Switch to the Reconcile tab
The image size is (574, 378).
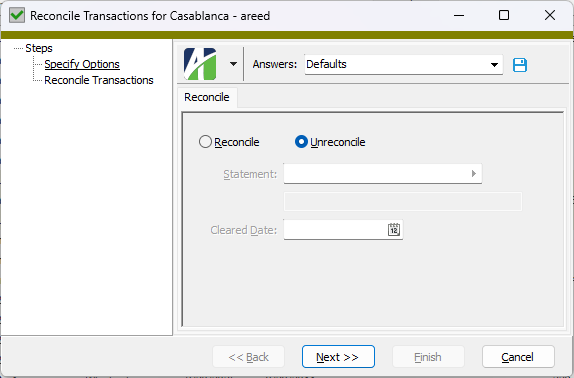[x=207, y=97]
